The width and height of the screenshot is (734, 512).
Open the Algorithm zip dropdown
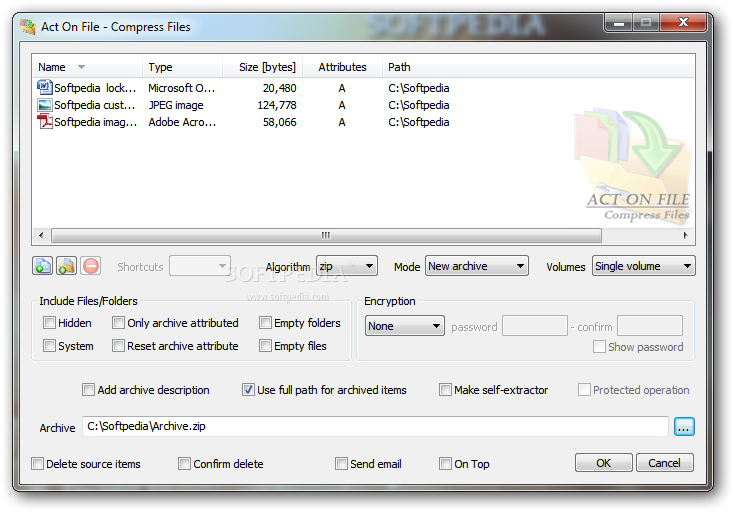tap(347, 266)
